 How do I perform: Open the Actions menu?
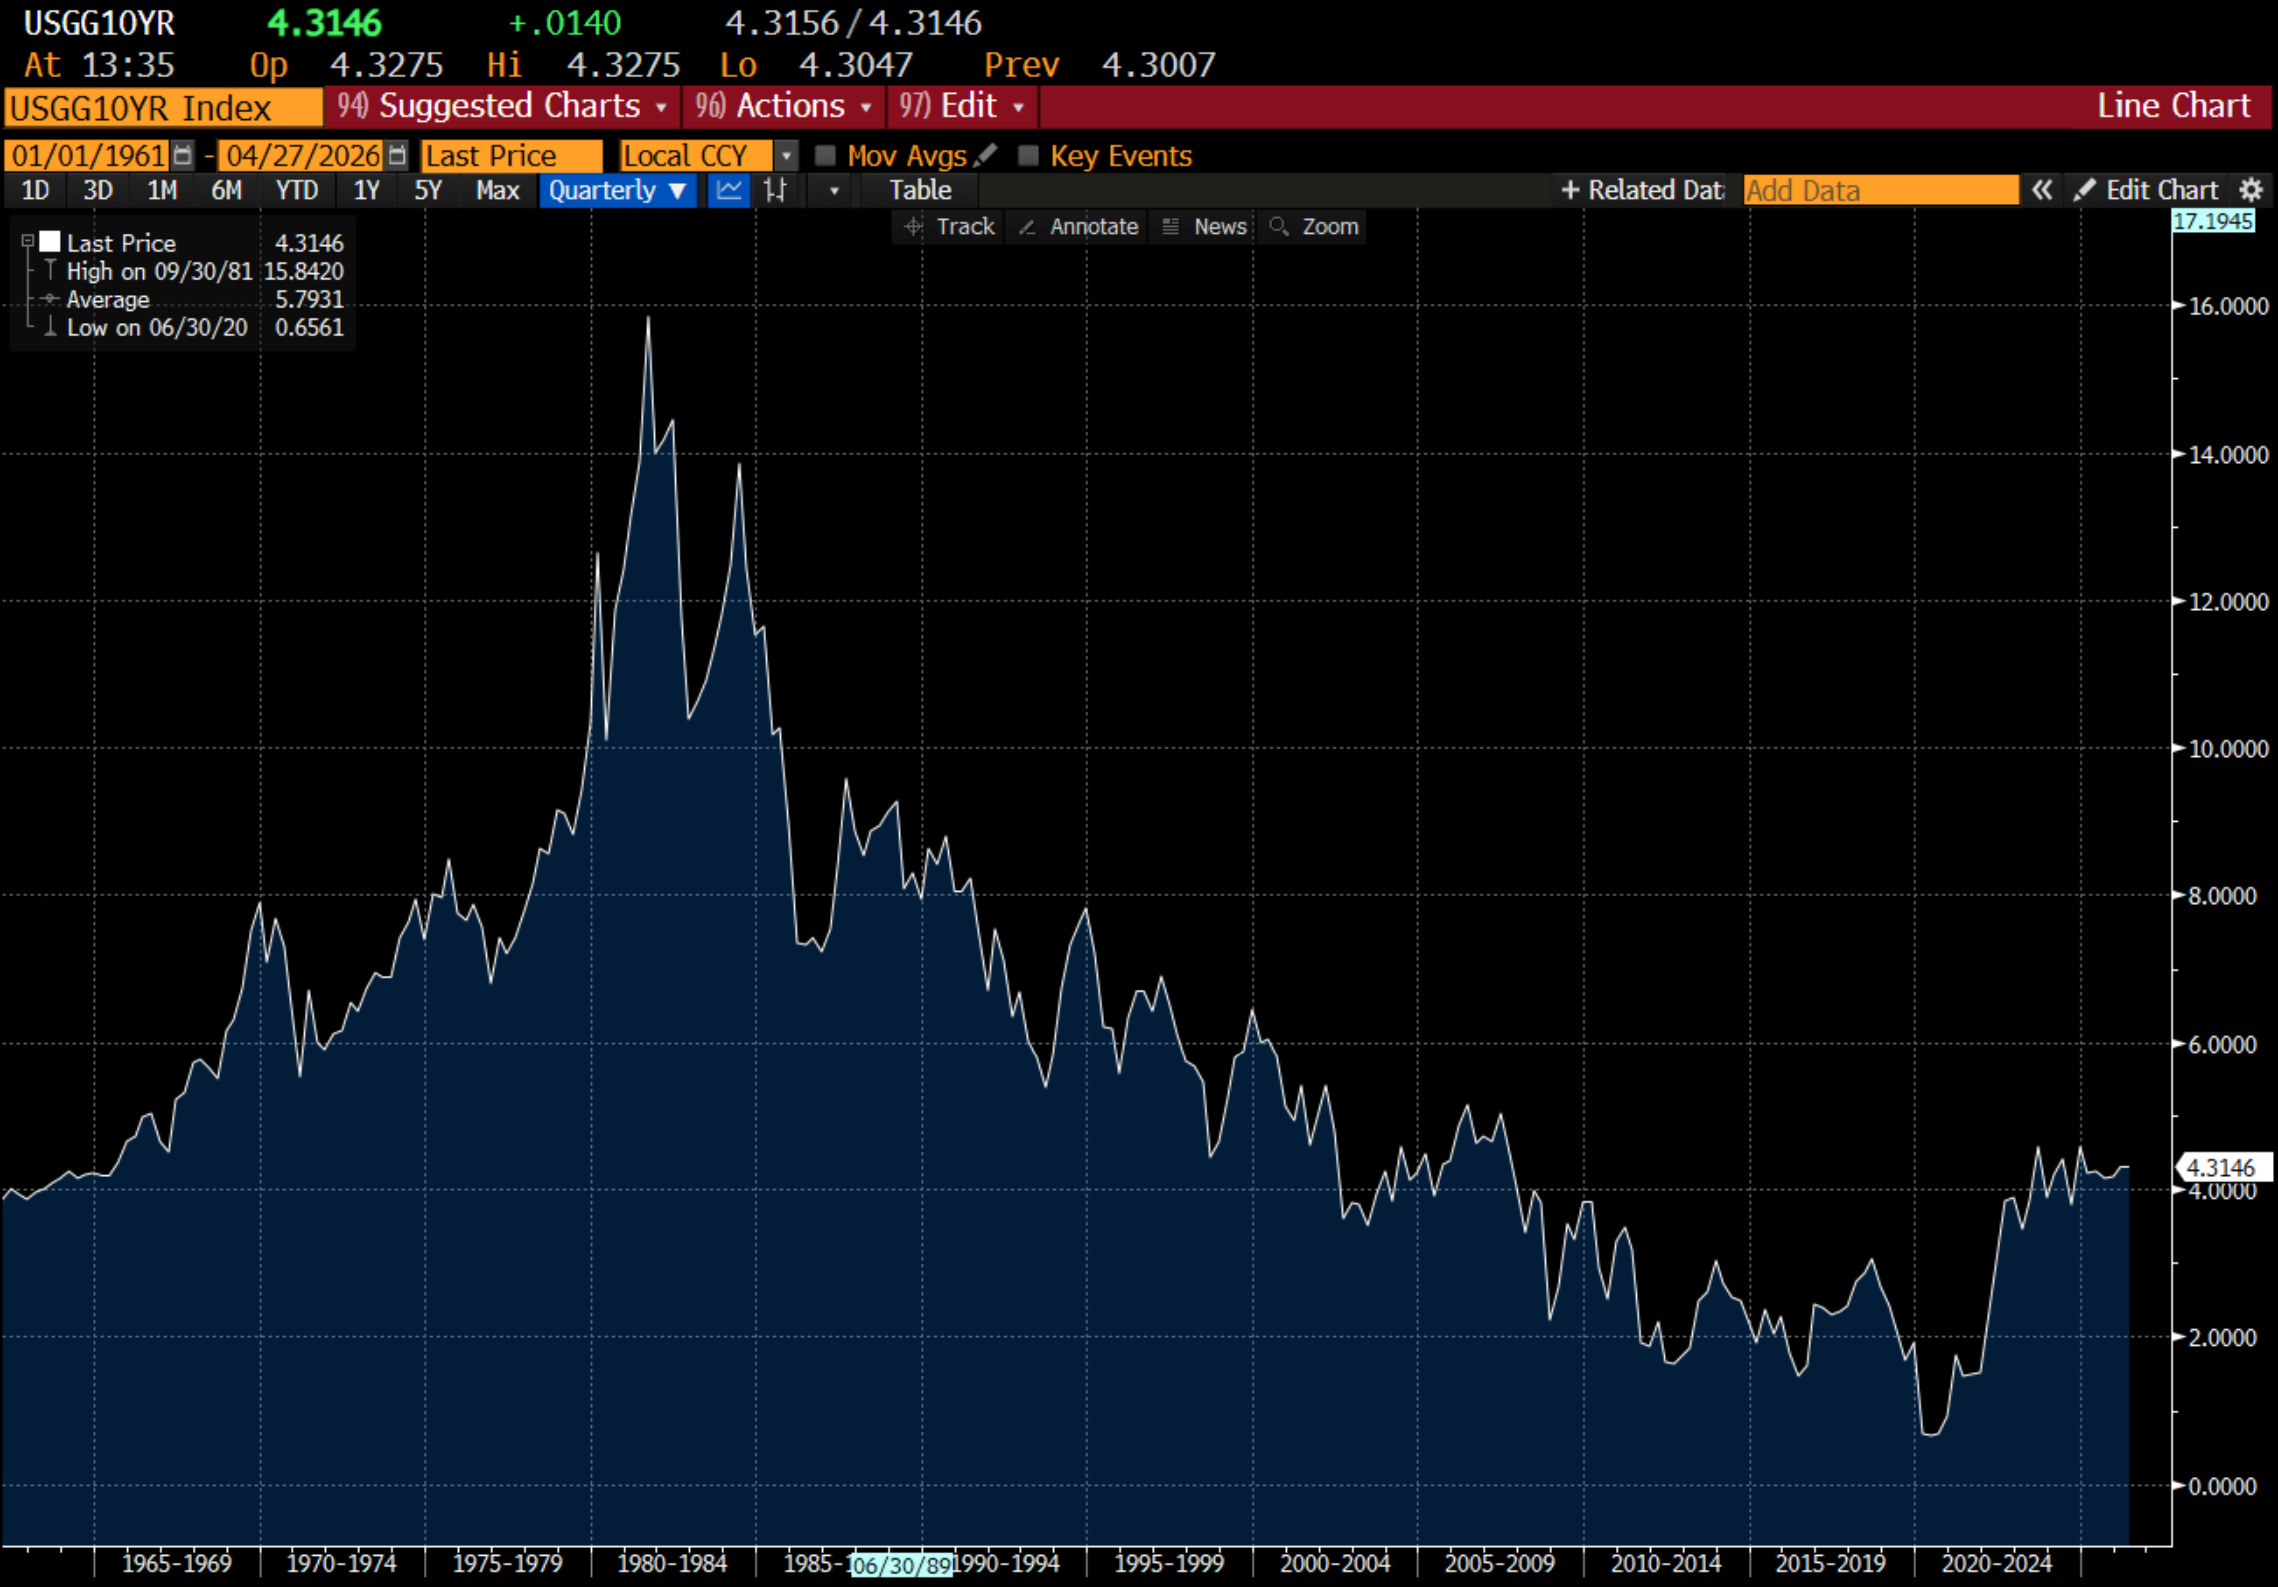click(x=784, y=106)
